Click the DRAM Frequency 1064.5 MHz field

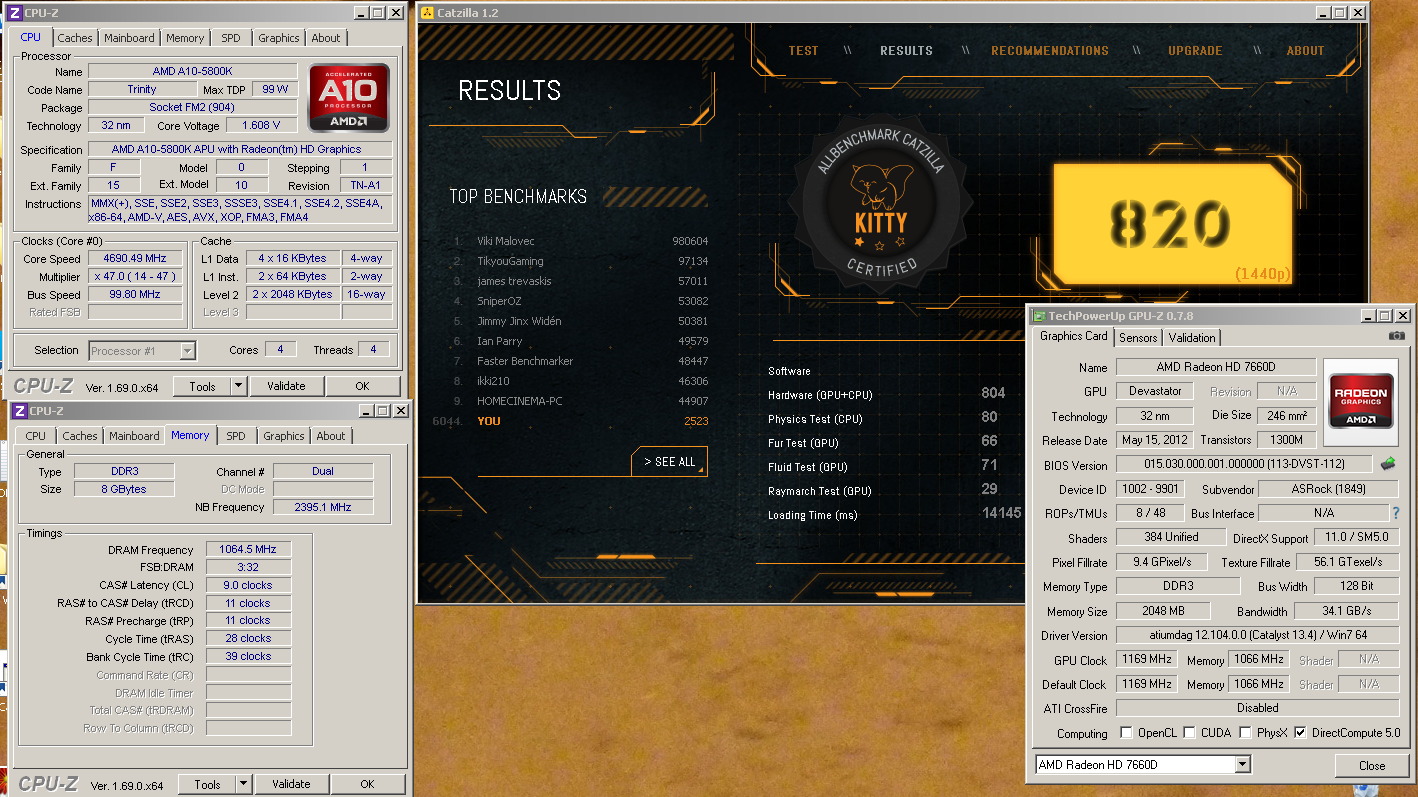248,549
